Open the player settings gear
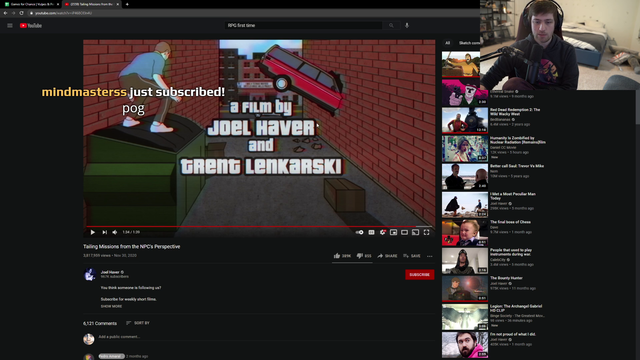Image resolution: width=640 pixels, height=360 pixels. (382, 232)
